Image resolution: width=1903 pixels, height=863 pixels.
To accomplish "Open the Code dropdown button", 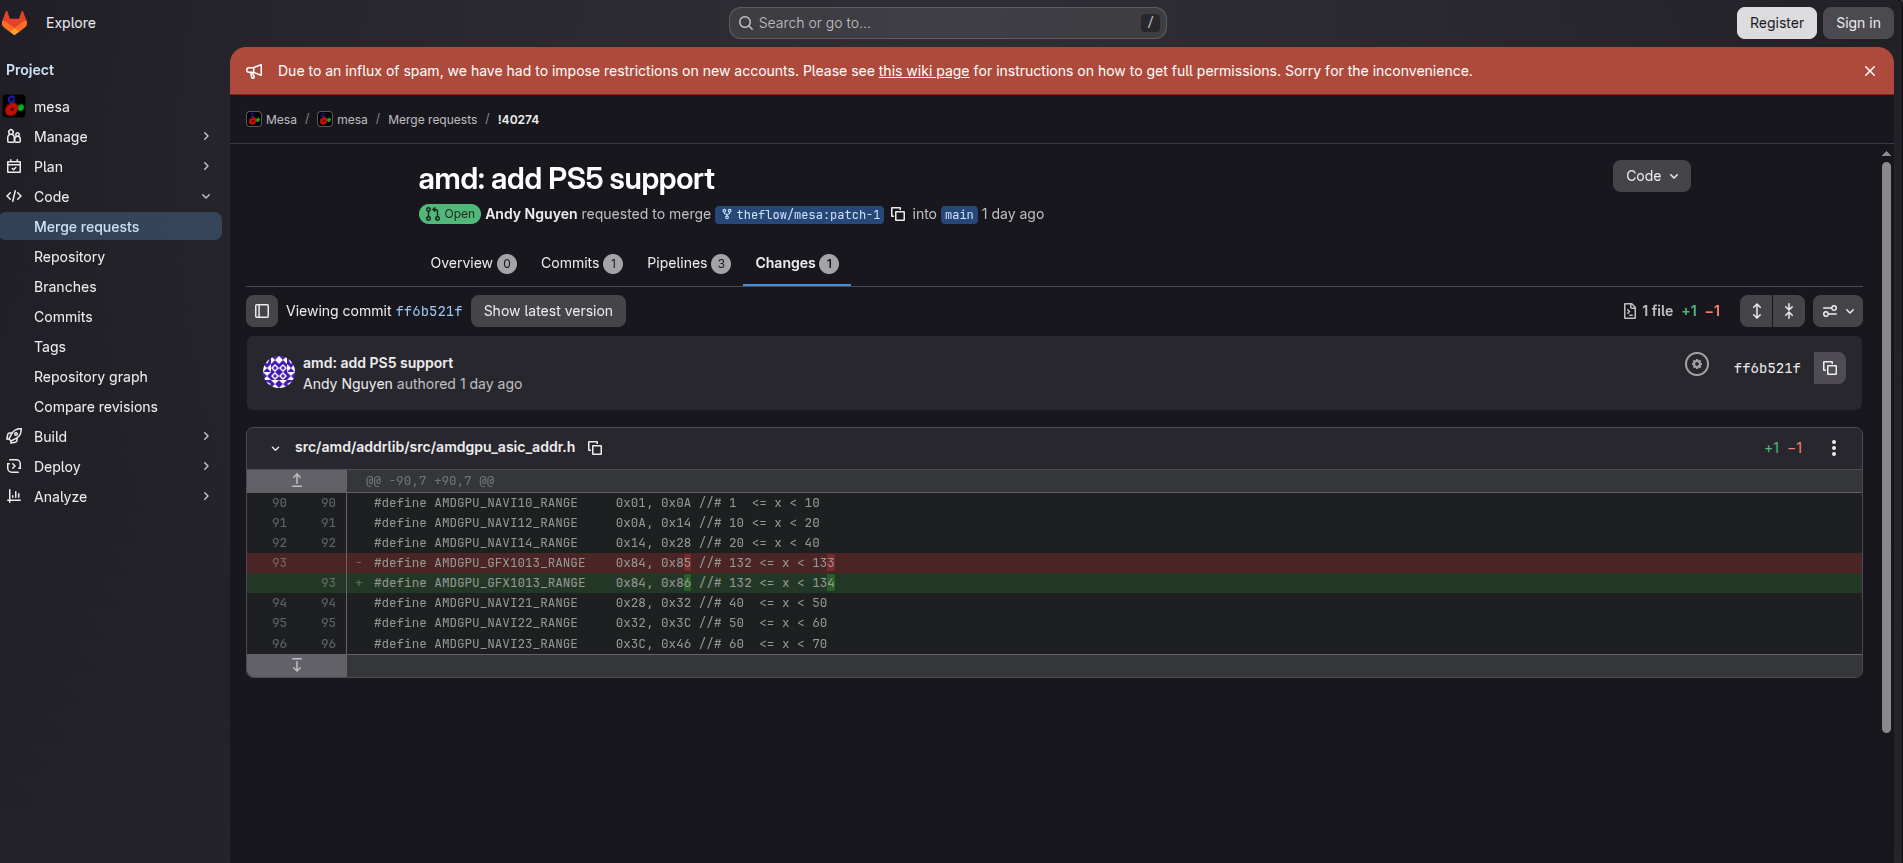I will tap(1651, 176).
